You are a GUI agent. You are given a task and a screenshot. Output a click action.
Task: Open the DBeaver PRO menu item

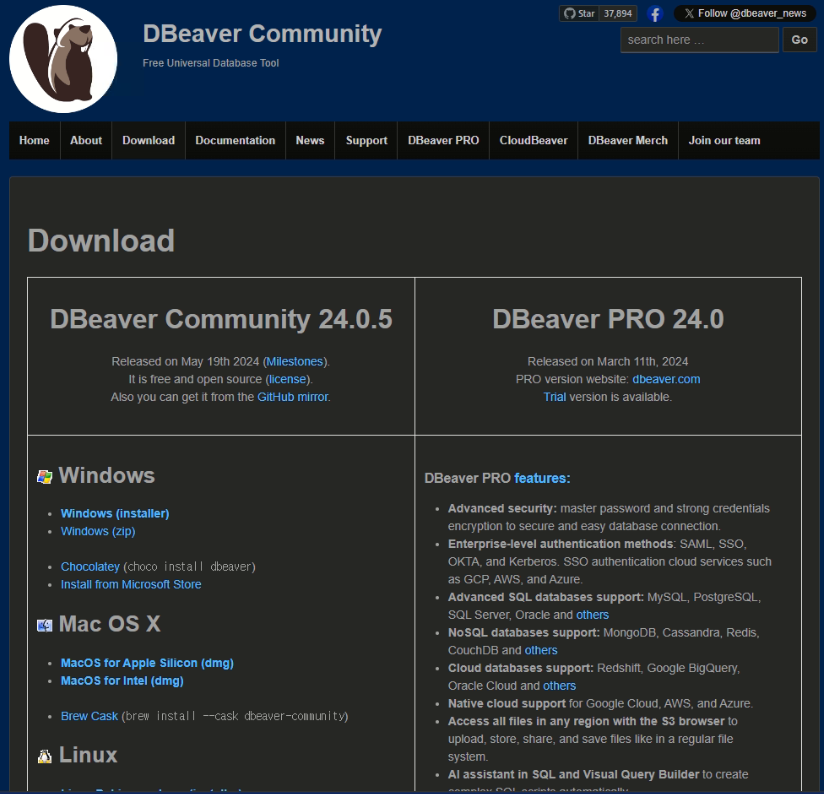(444, 140)
